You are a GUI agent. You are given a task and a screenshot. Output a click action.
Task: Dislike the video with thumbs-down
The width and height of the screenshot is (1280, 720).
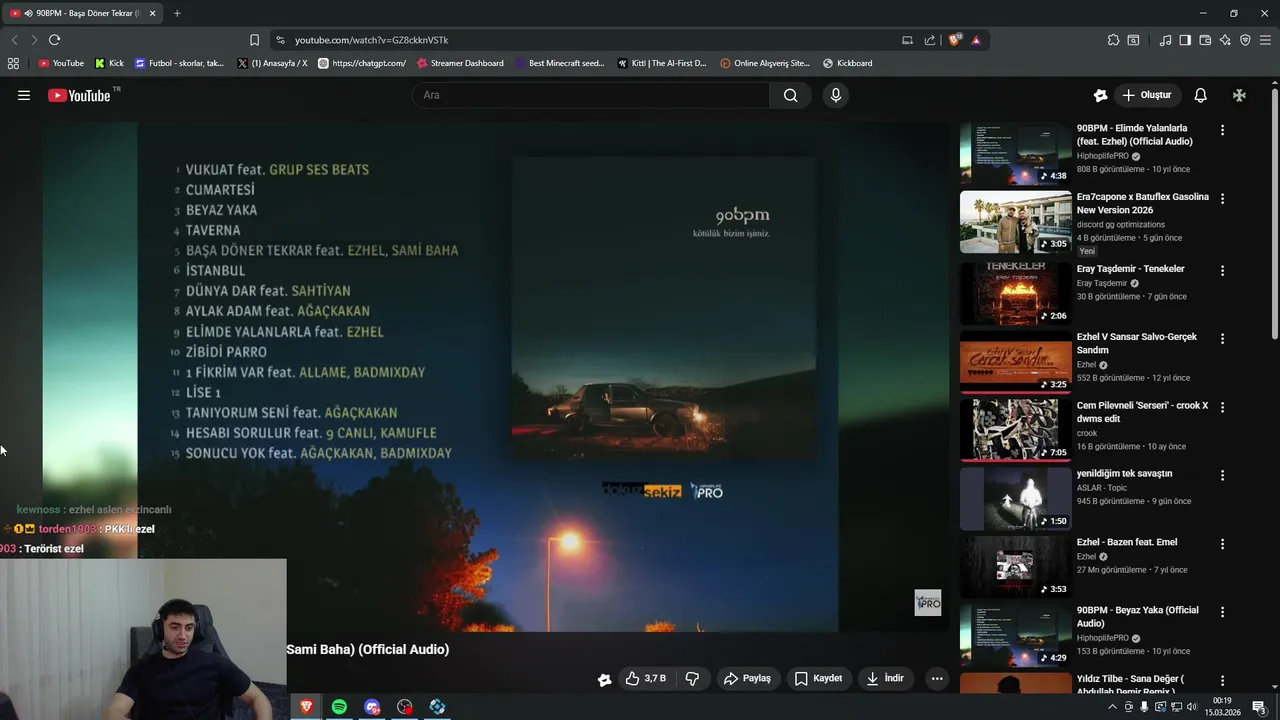pyautogui.click(x=692, y=678)
